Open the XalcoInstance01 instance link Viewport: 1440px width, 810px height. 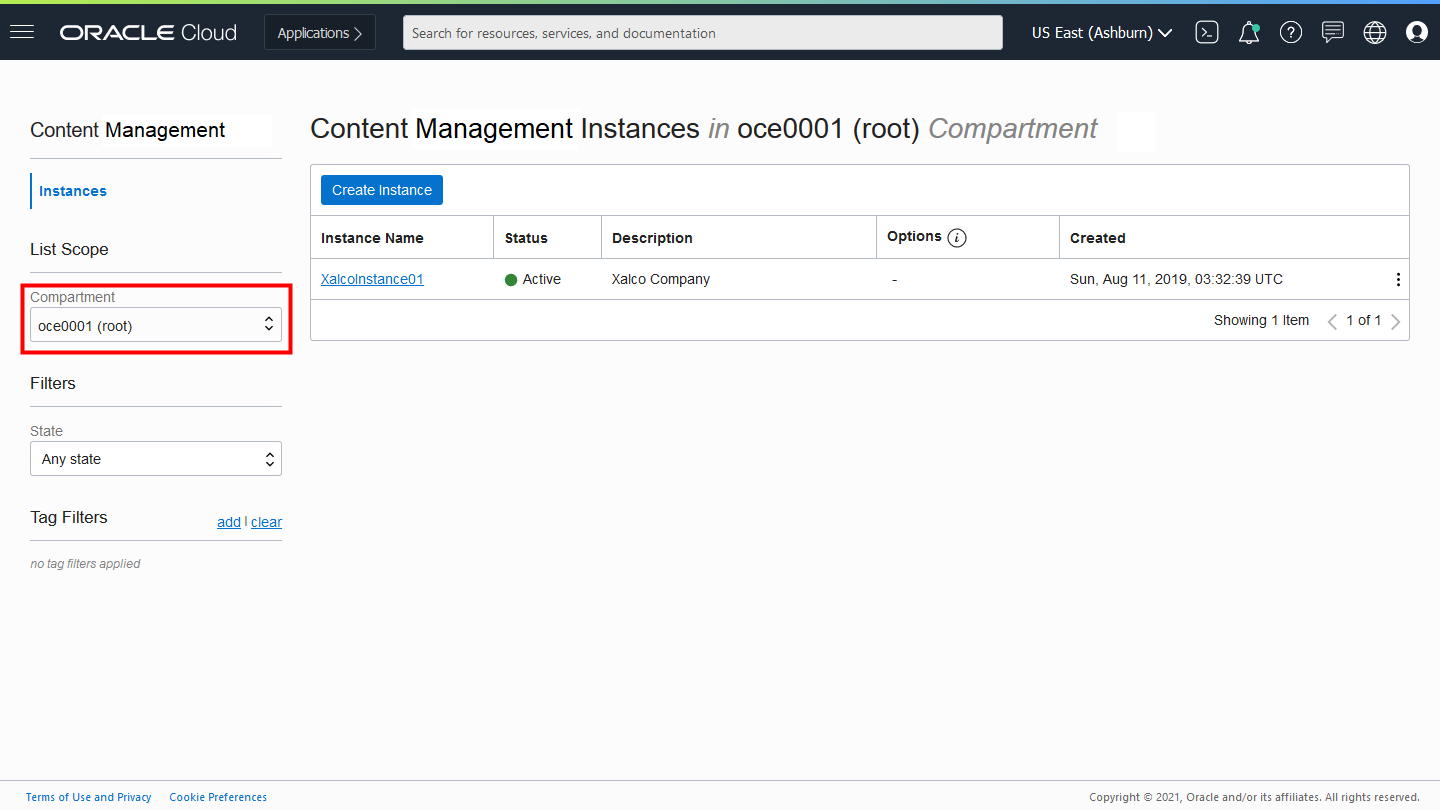372,279
